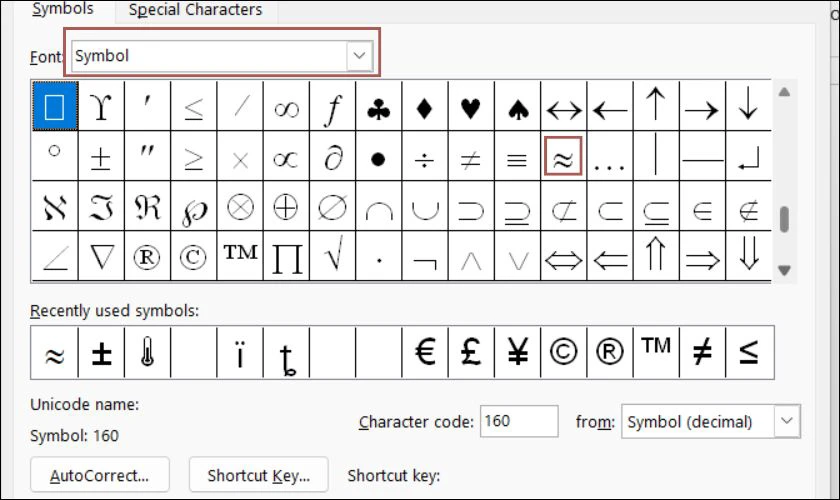Select the serif trademark symbol in the grid
Image resolution: width=840 pixels, height=500 pixels.
click(x=240, y=256)
